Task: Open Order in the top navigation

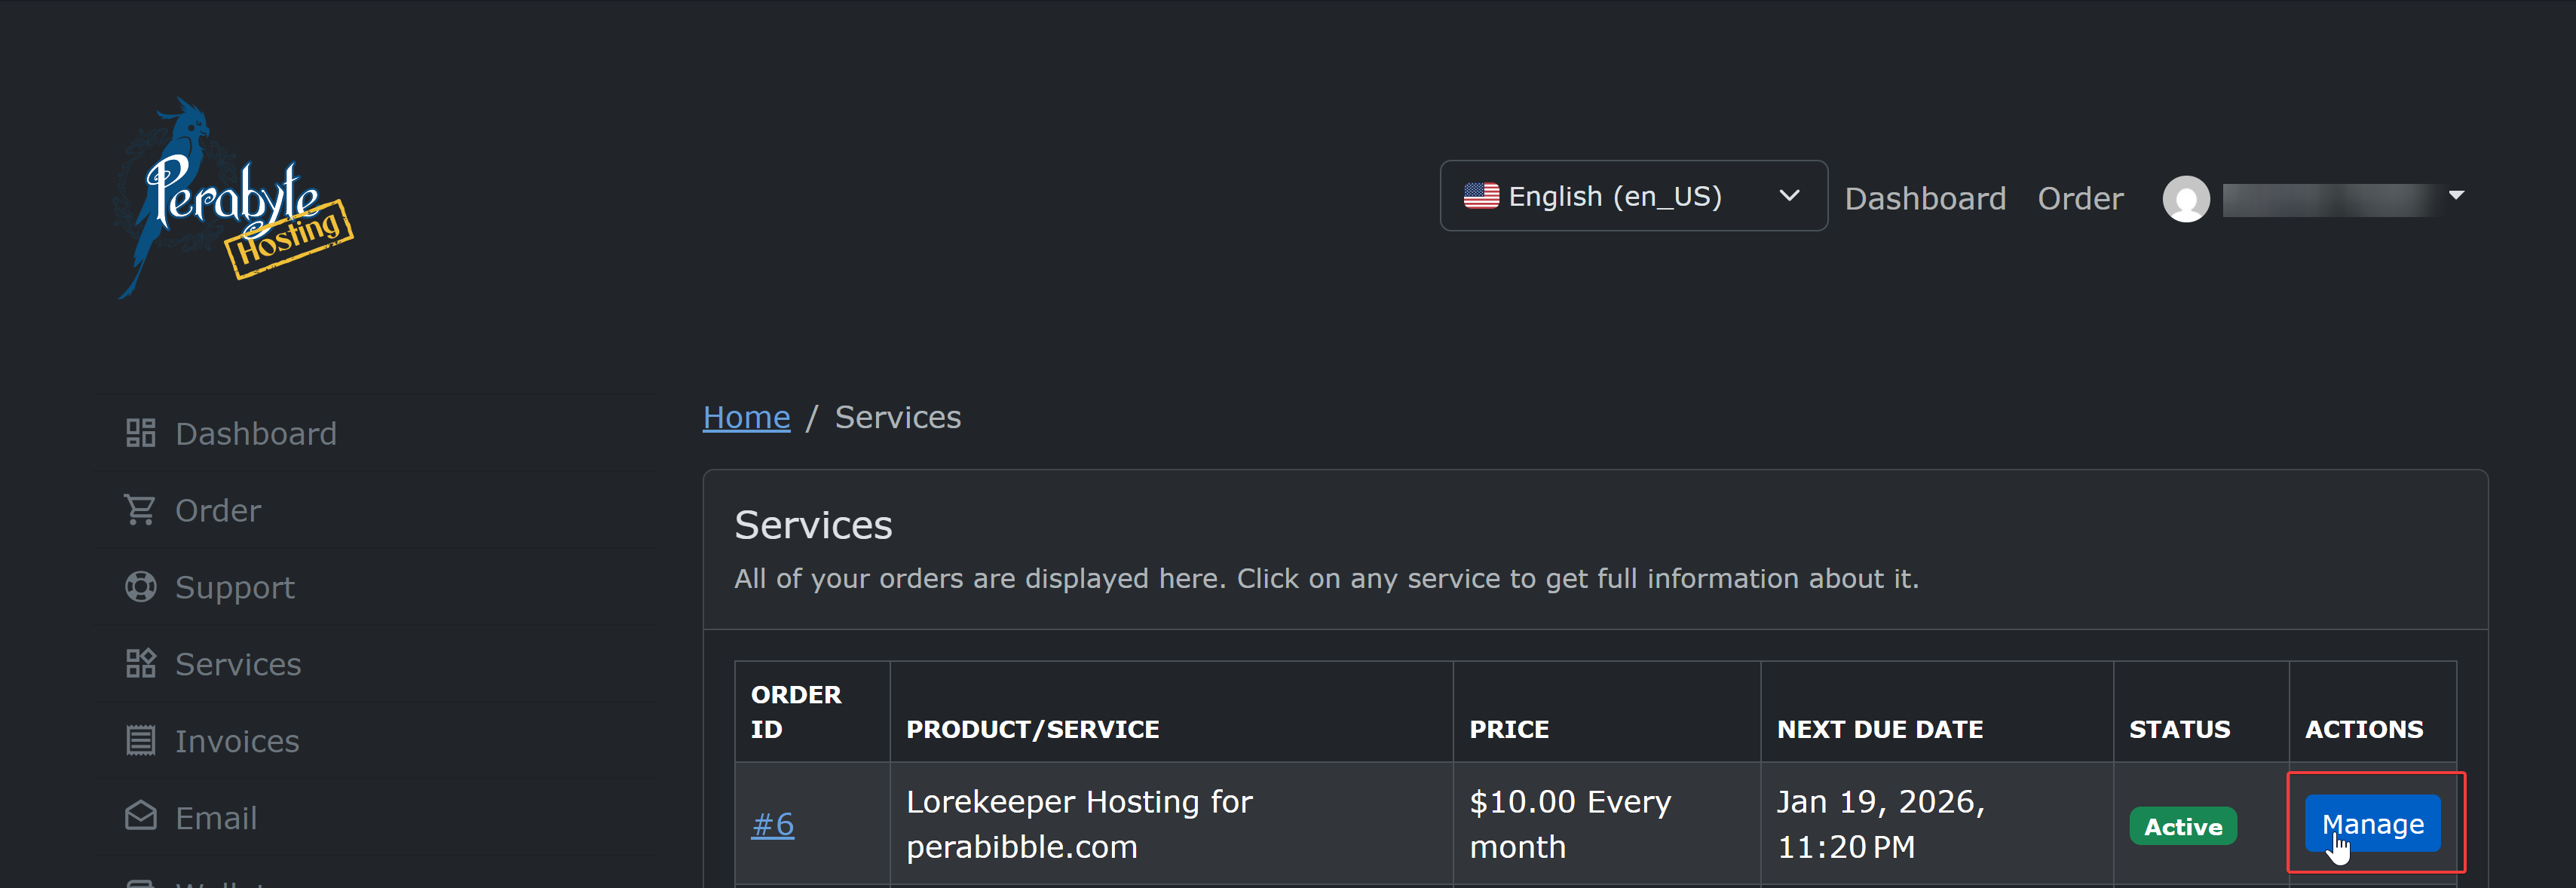Action: tap(2080, 198)
